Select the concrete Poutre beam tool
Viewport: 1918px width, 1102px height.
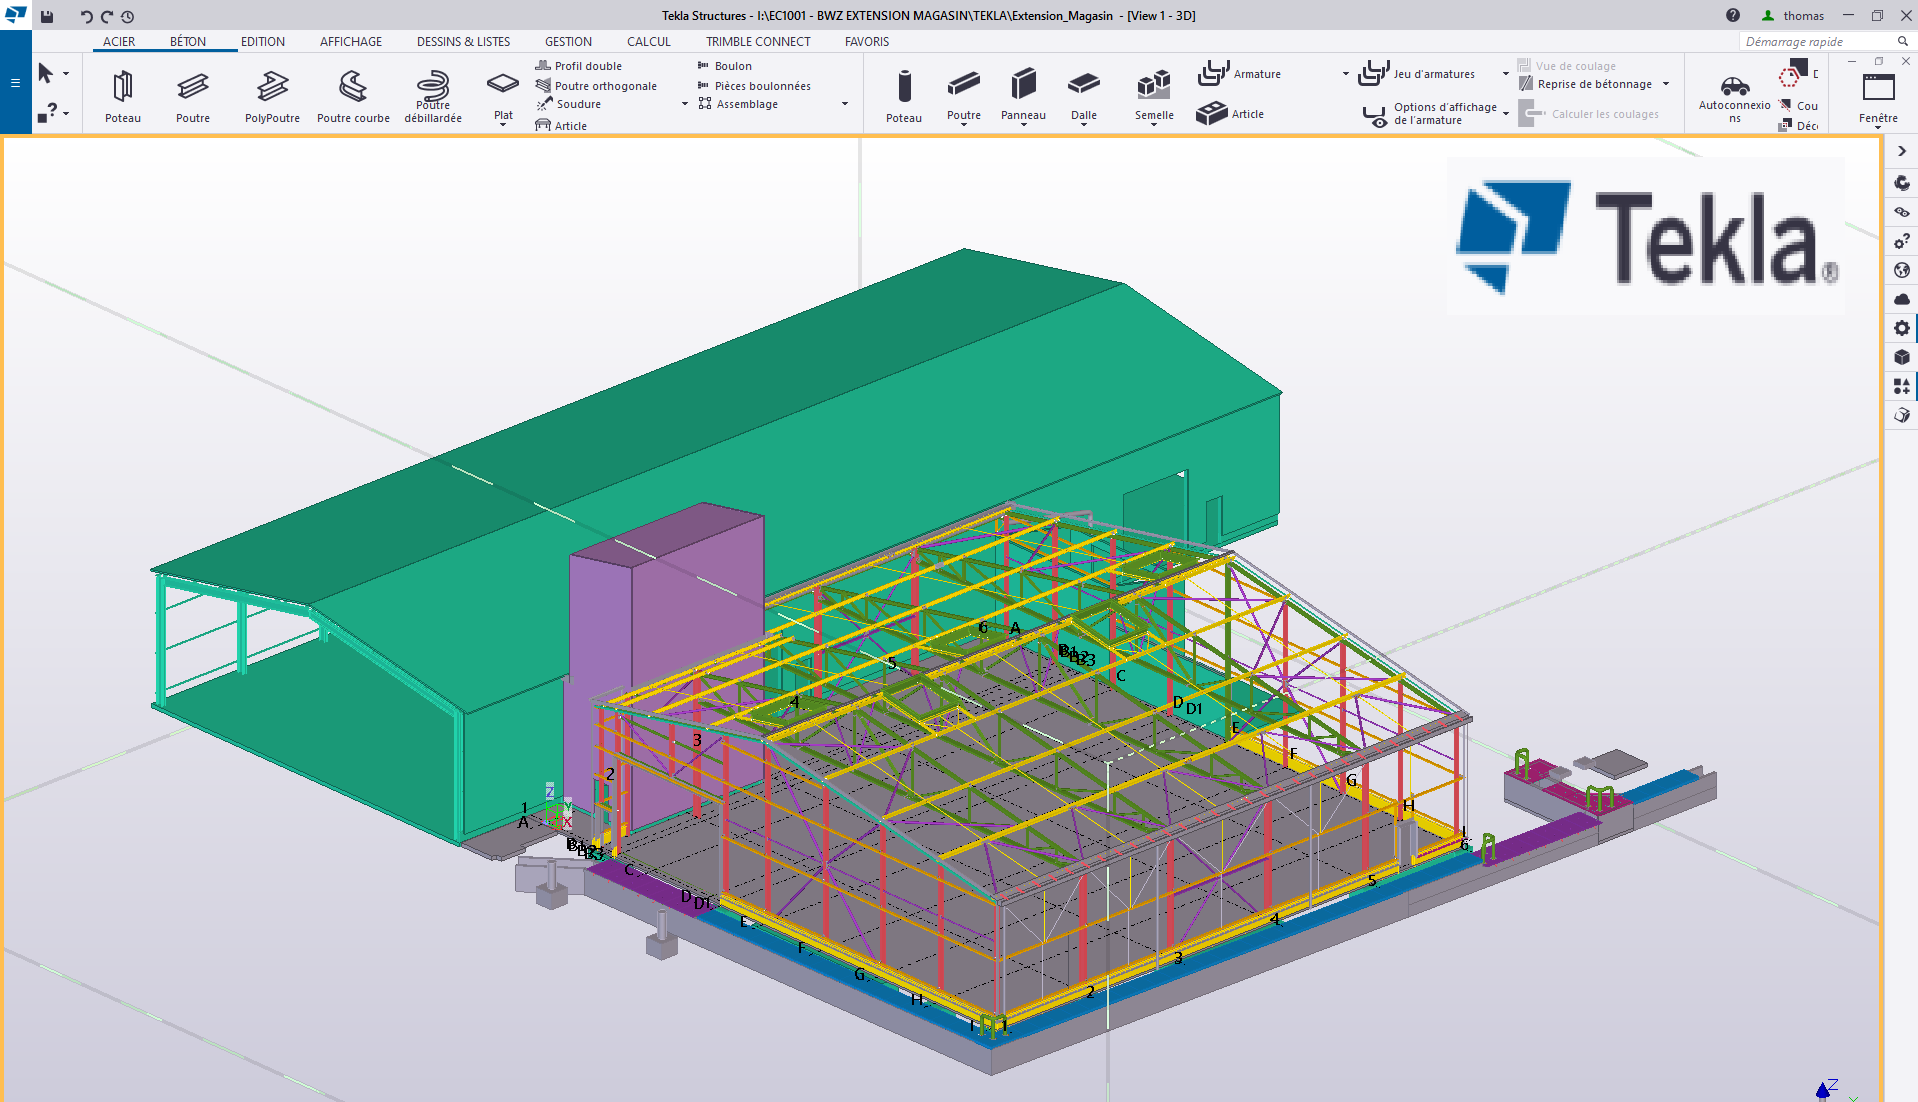tap(964, 93)
